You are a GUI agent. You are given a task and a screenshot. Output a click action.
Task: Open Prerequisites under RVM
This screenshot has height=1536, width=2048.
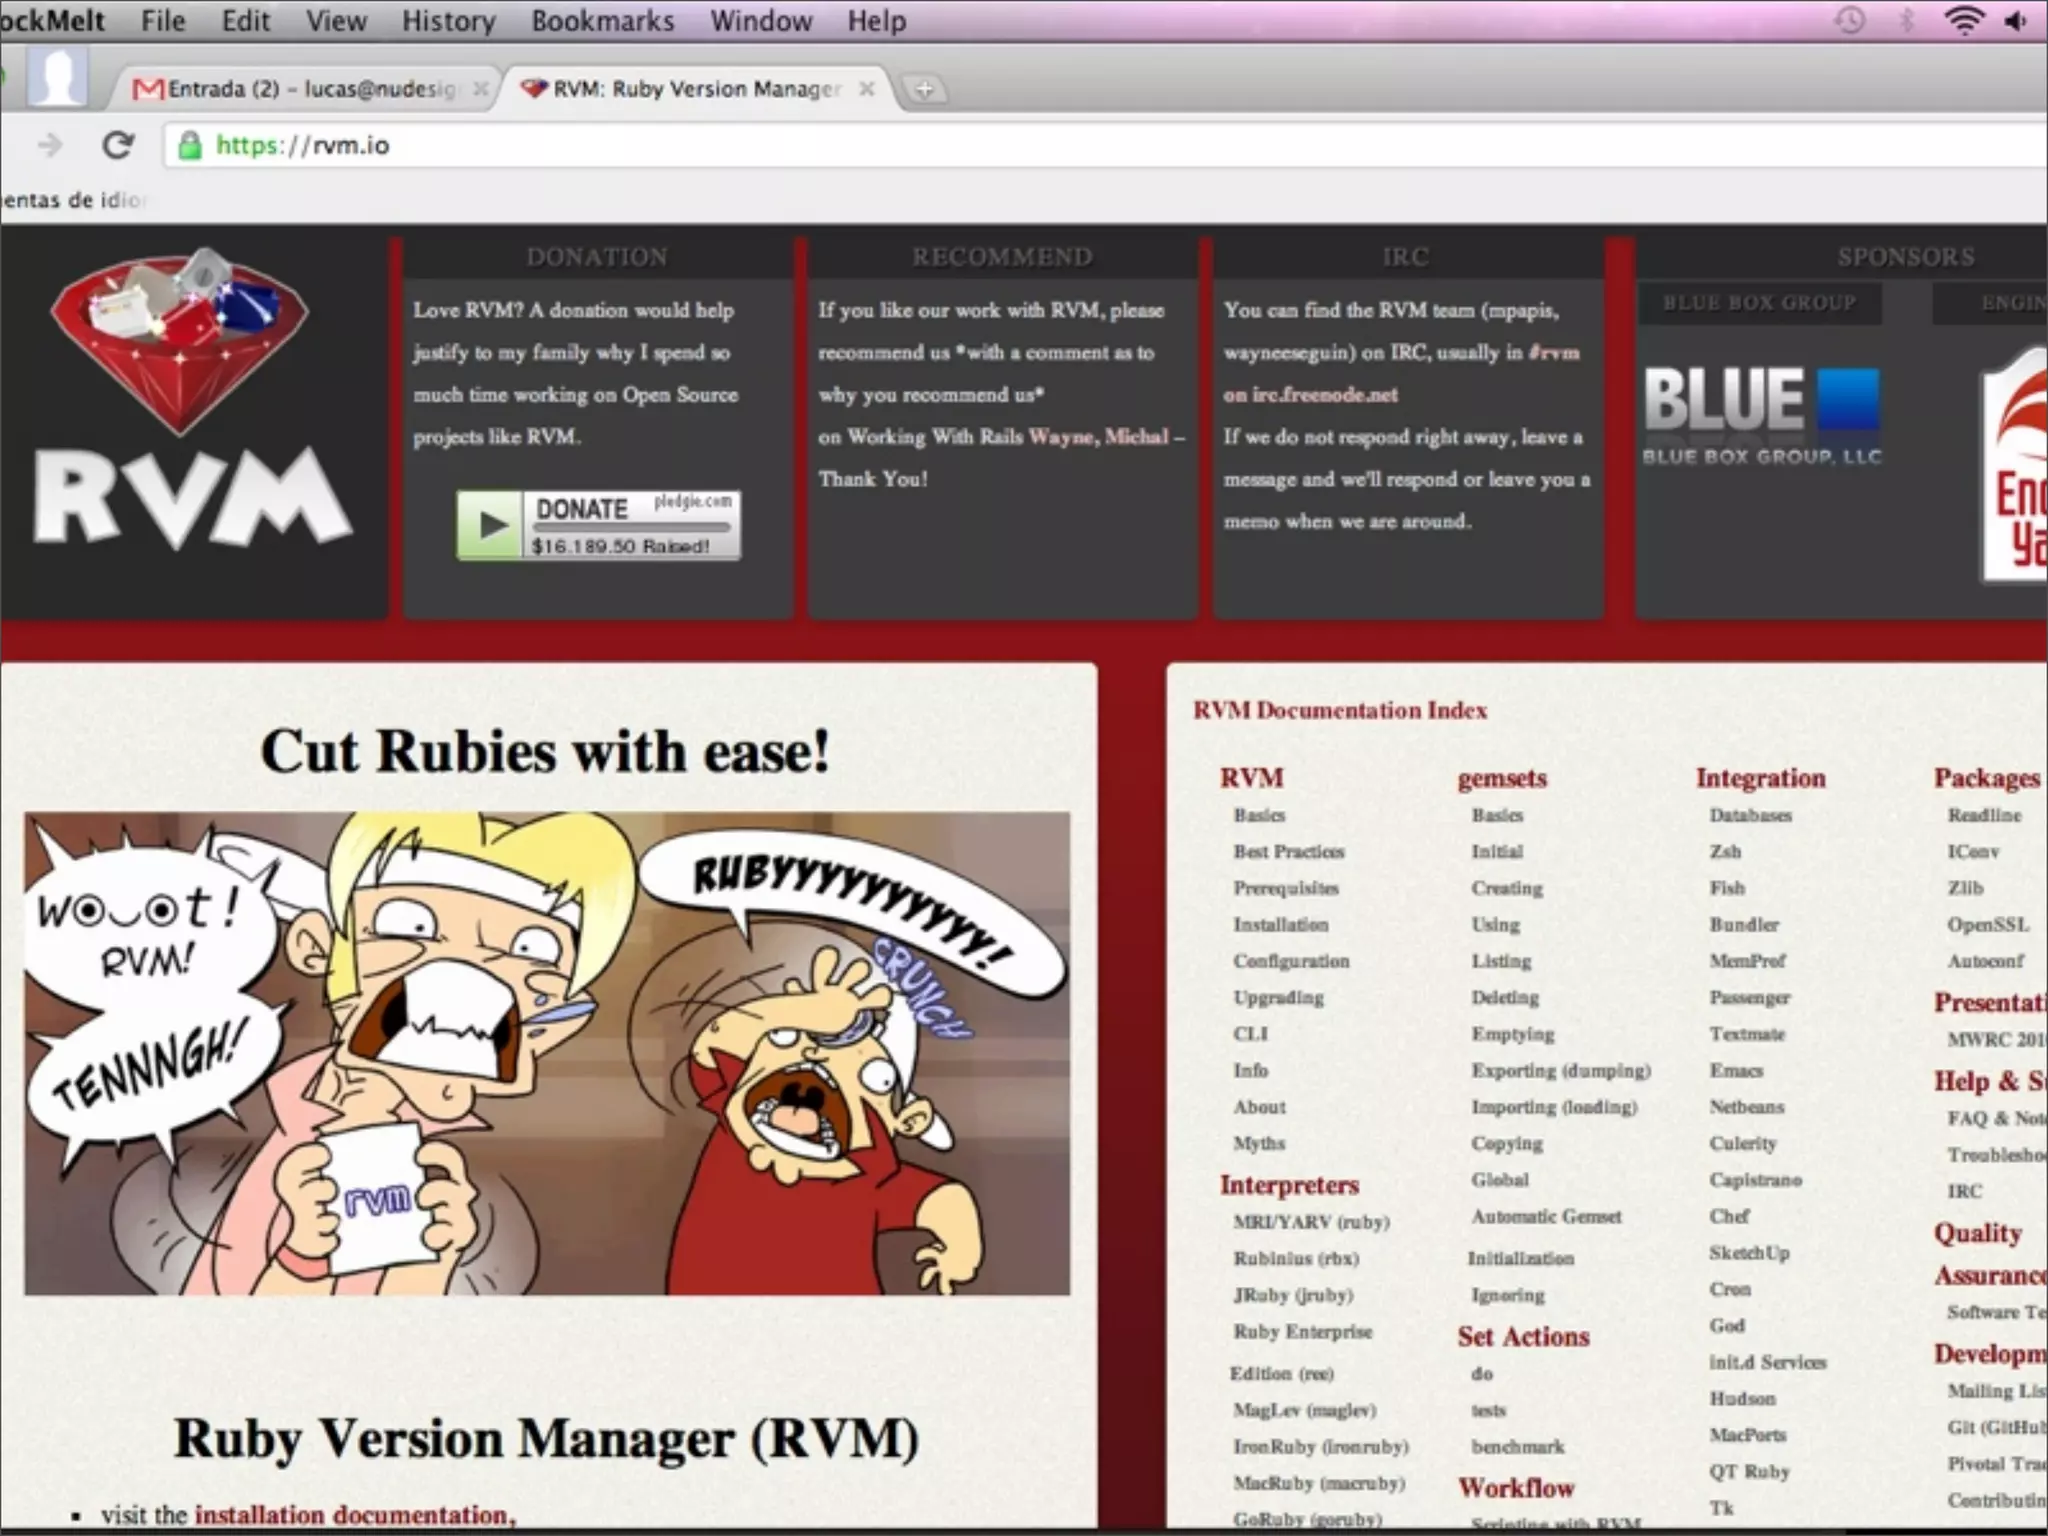[1286, 888]
